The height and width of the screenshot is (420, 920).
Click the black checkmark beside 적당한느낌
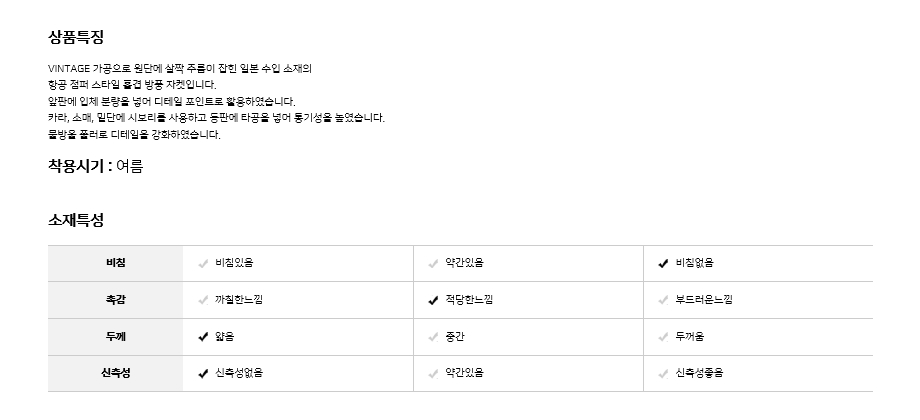click(x=433, y=300)
